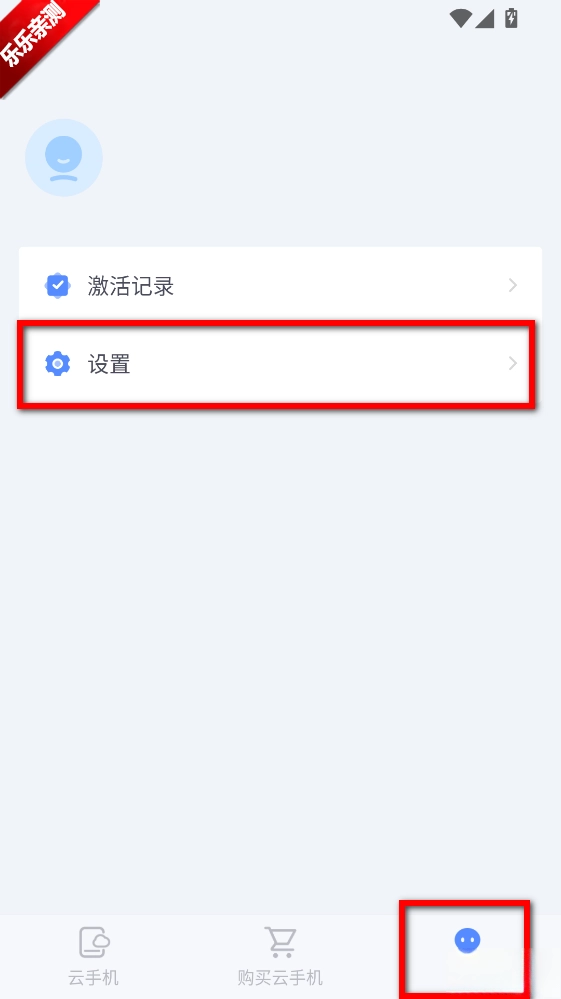Open the 激活记录 list row
Image resolution: width=561 pixels, height=999 pixels.
pos(280,285)
